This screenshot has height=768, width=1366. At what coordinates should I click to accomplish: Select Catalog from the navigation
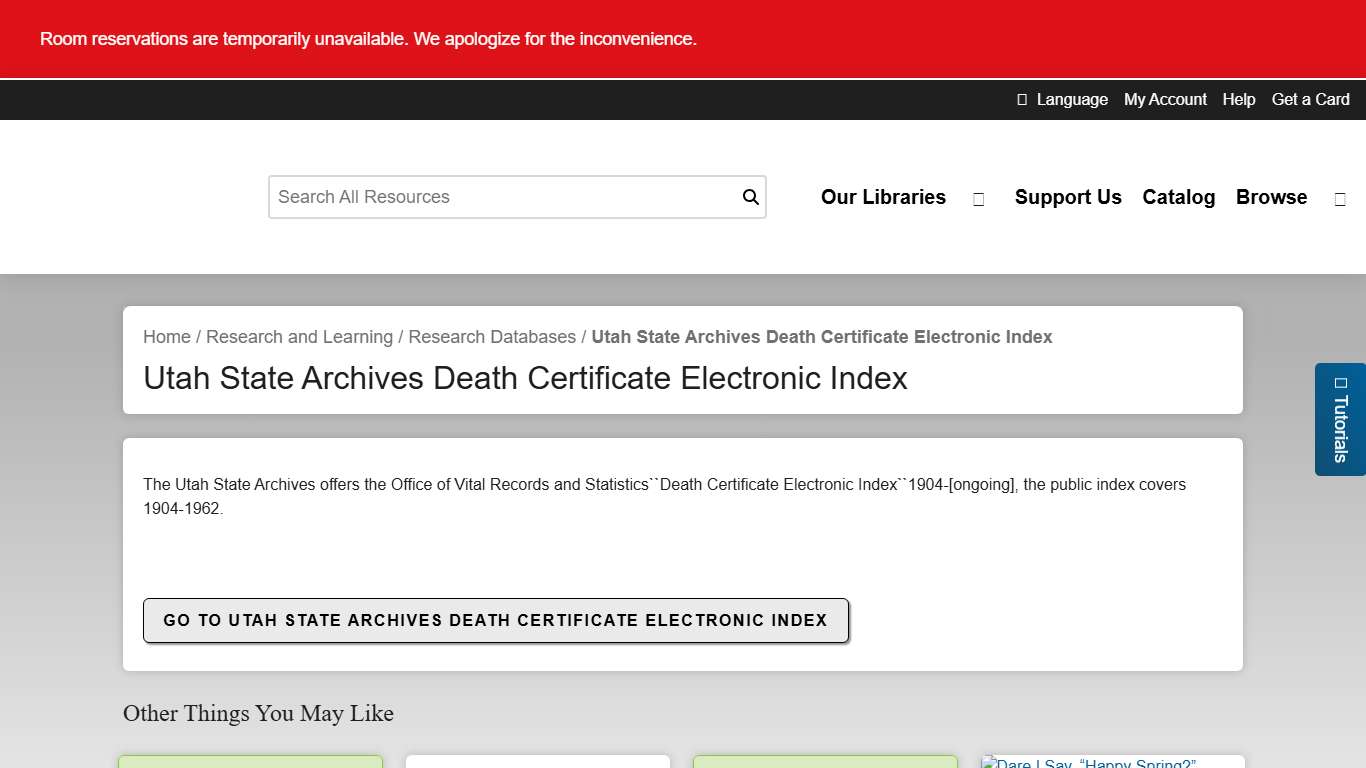pos(1178,197)
